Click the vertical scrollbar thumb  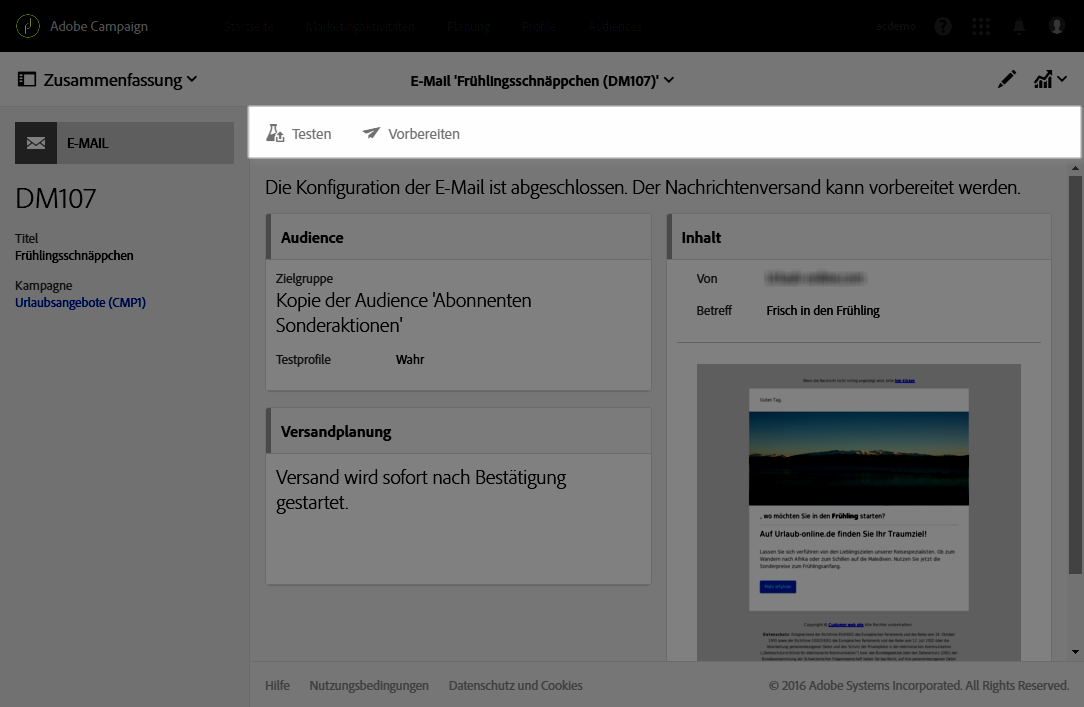pos(1075,375)
